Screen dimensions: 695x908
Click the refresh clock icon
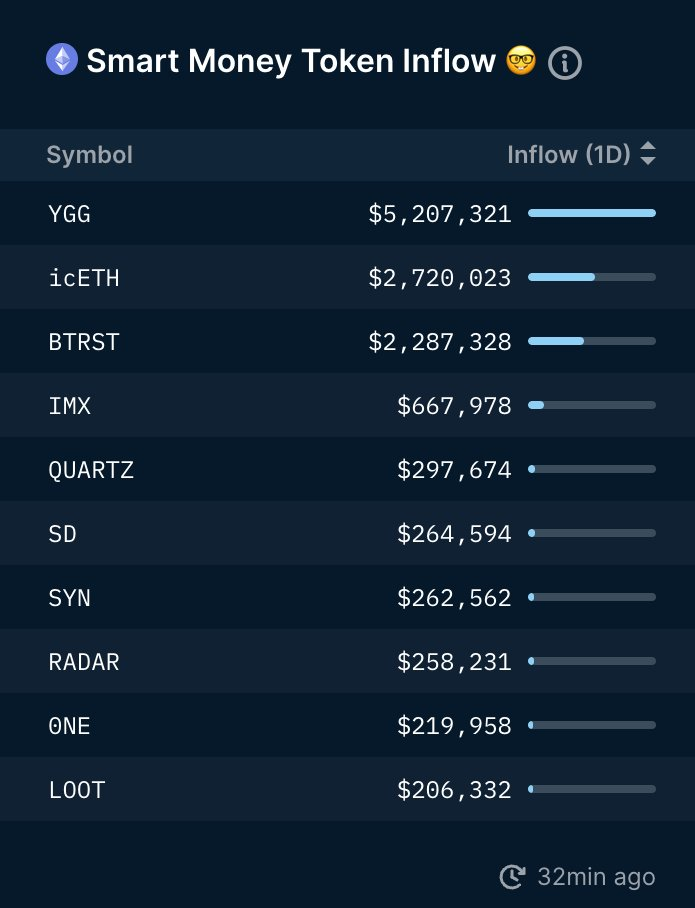coord(513,877)
